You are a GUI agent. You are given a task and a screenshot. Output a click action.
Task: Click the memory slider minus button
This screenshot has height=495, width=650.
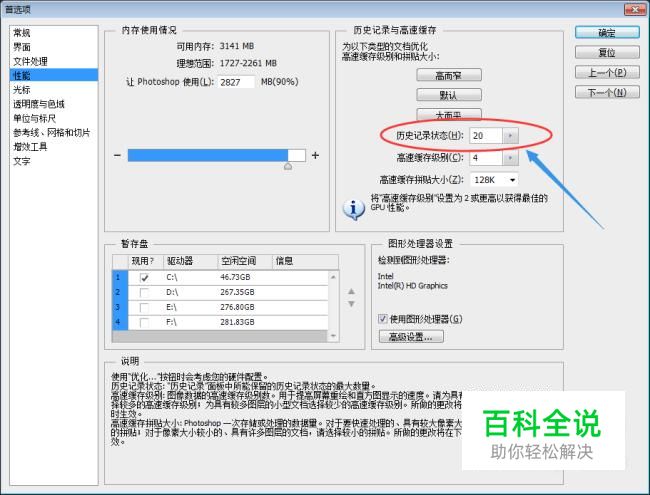click(117, 155)
